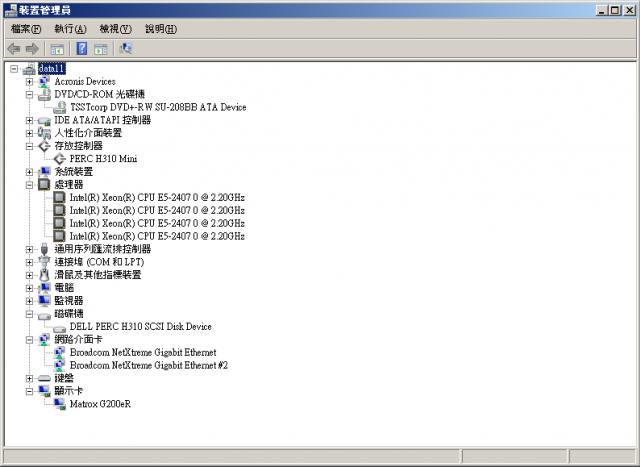
Task: Click the 滑鼠及其他指標裝置 mouse icon
Action: (x=44, y=275)
